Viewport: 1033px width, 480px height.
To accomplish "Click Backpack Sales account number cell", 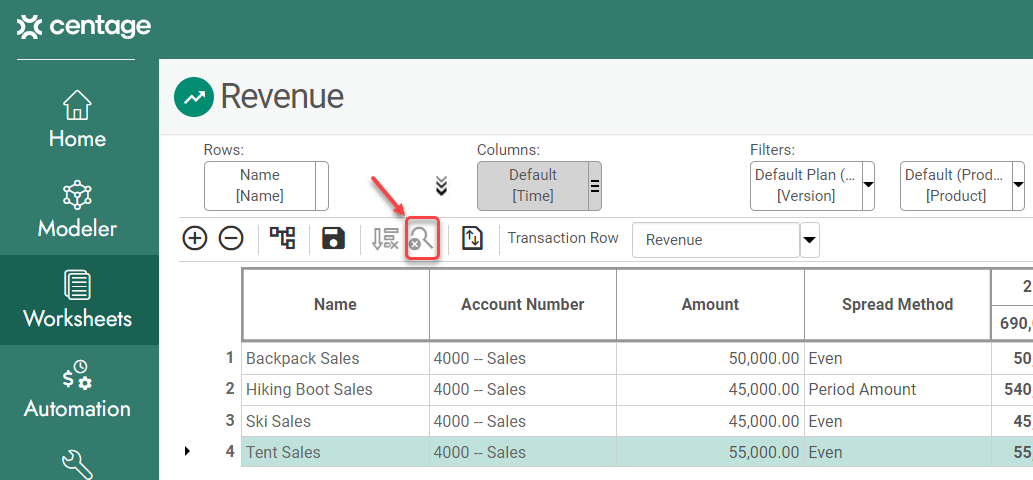I will click(522, 359).
